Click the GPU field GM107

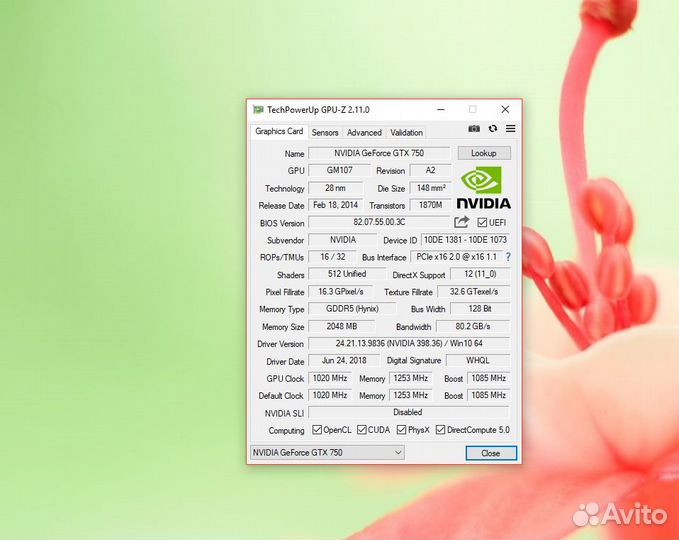tap(340, 170)
